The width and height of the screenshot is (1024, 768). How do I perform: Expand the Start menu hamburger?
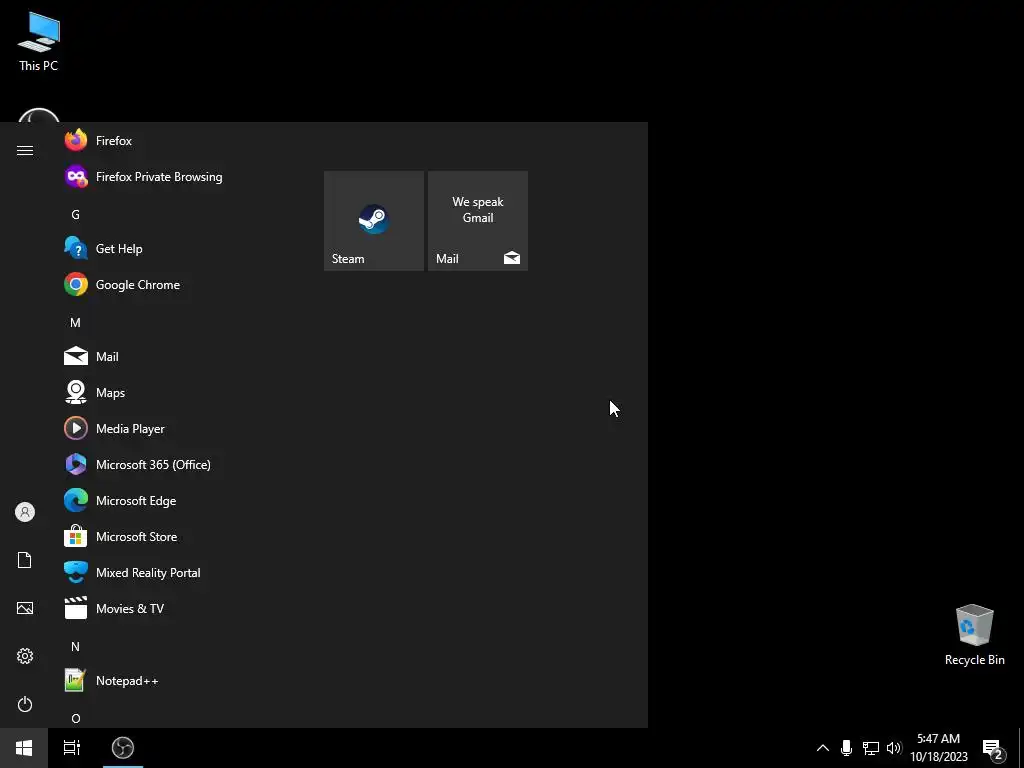[x=25, y=151]
